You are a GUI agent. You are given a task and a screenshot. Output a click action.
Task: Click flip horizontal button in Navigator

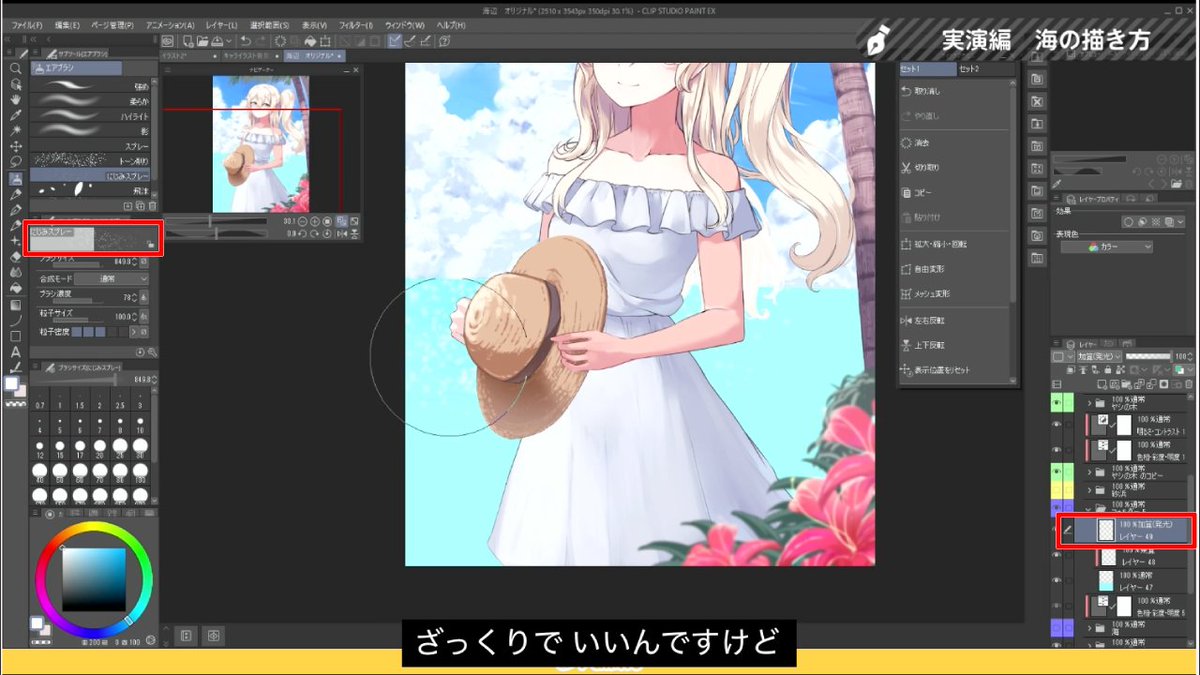tap(343, 233)
